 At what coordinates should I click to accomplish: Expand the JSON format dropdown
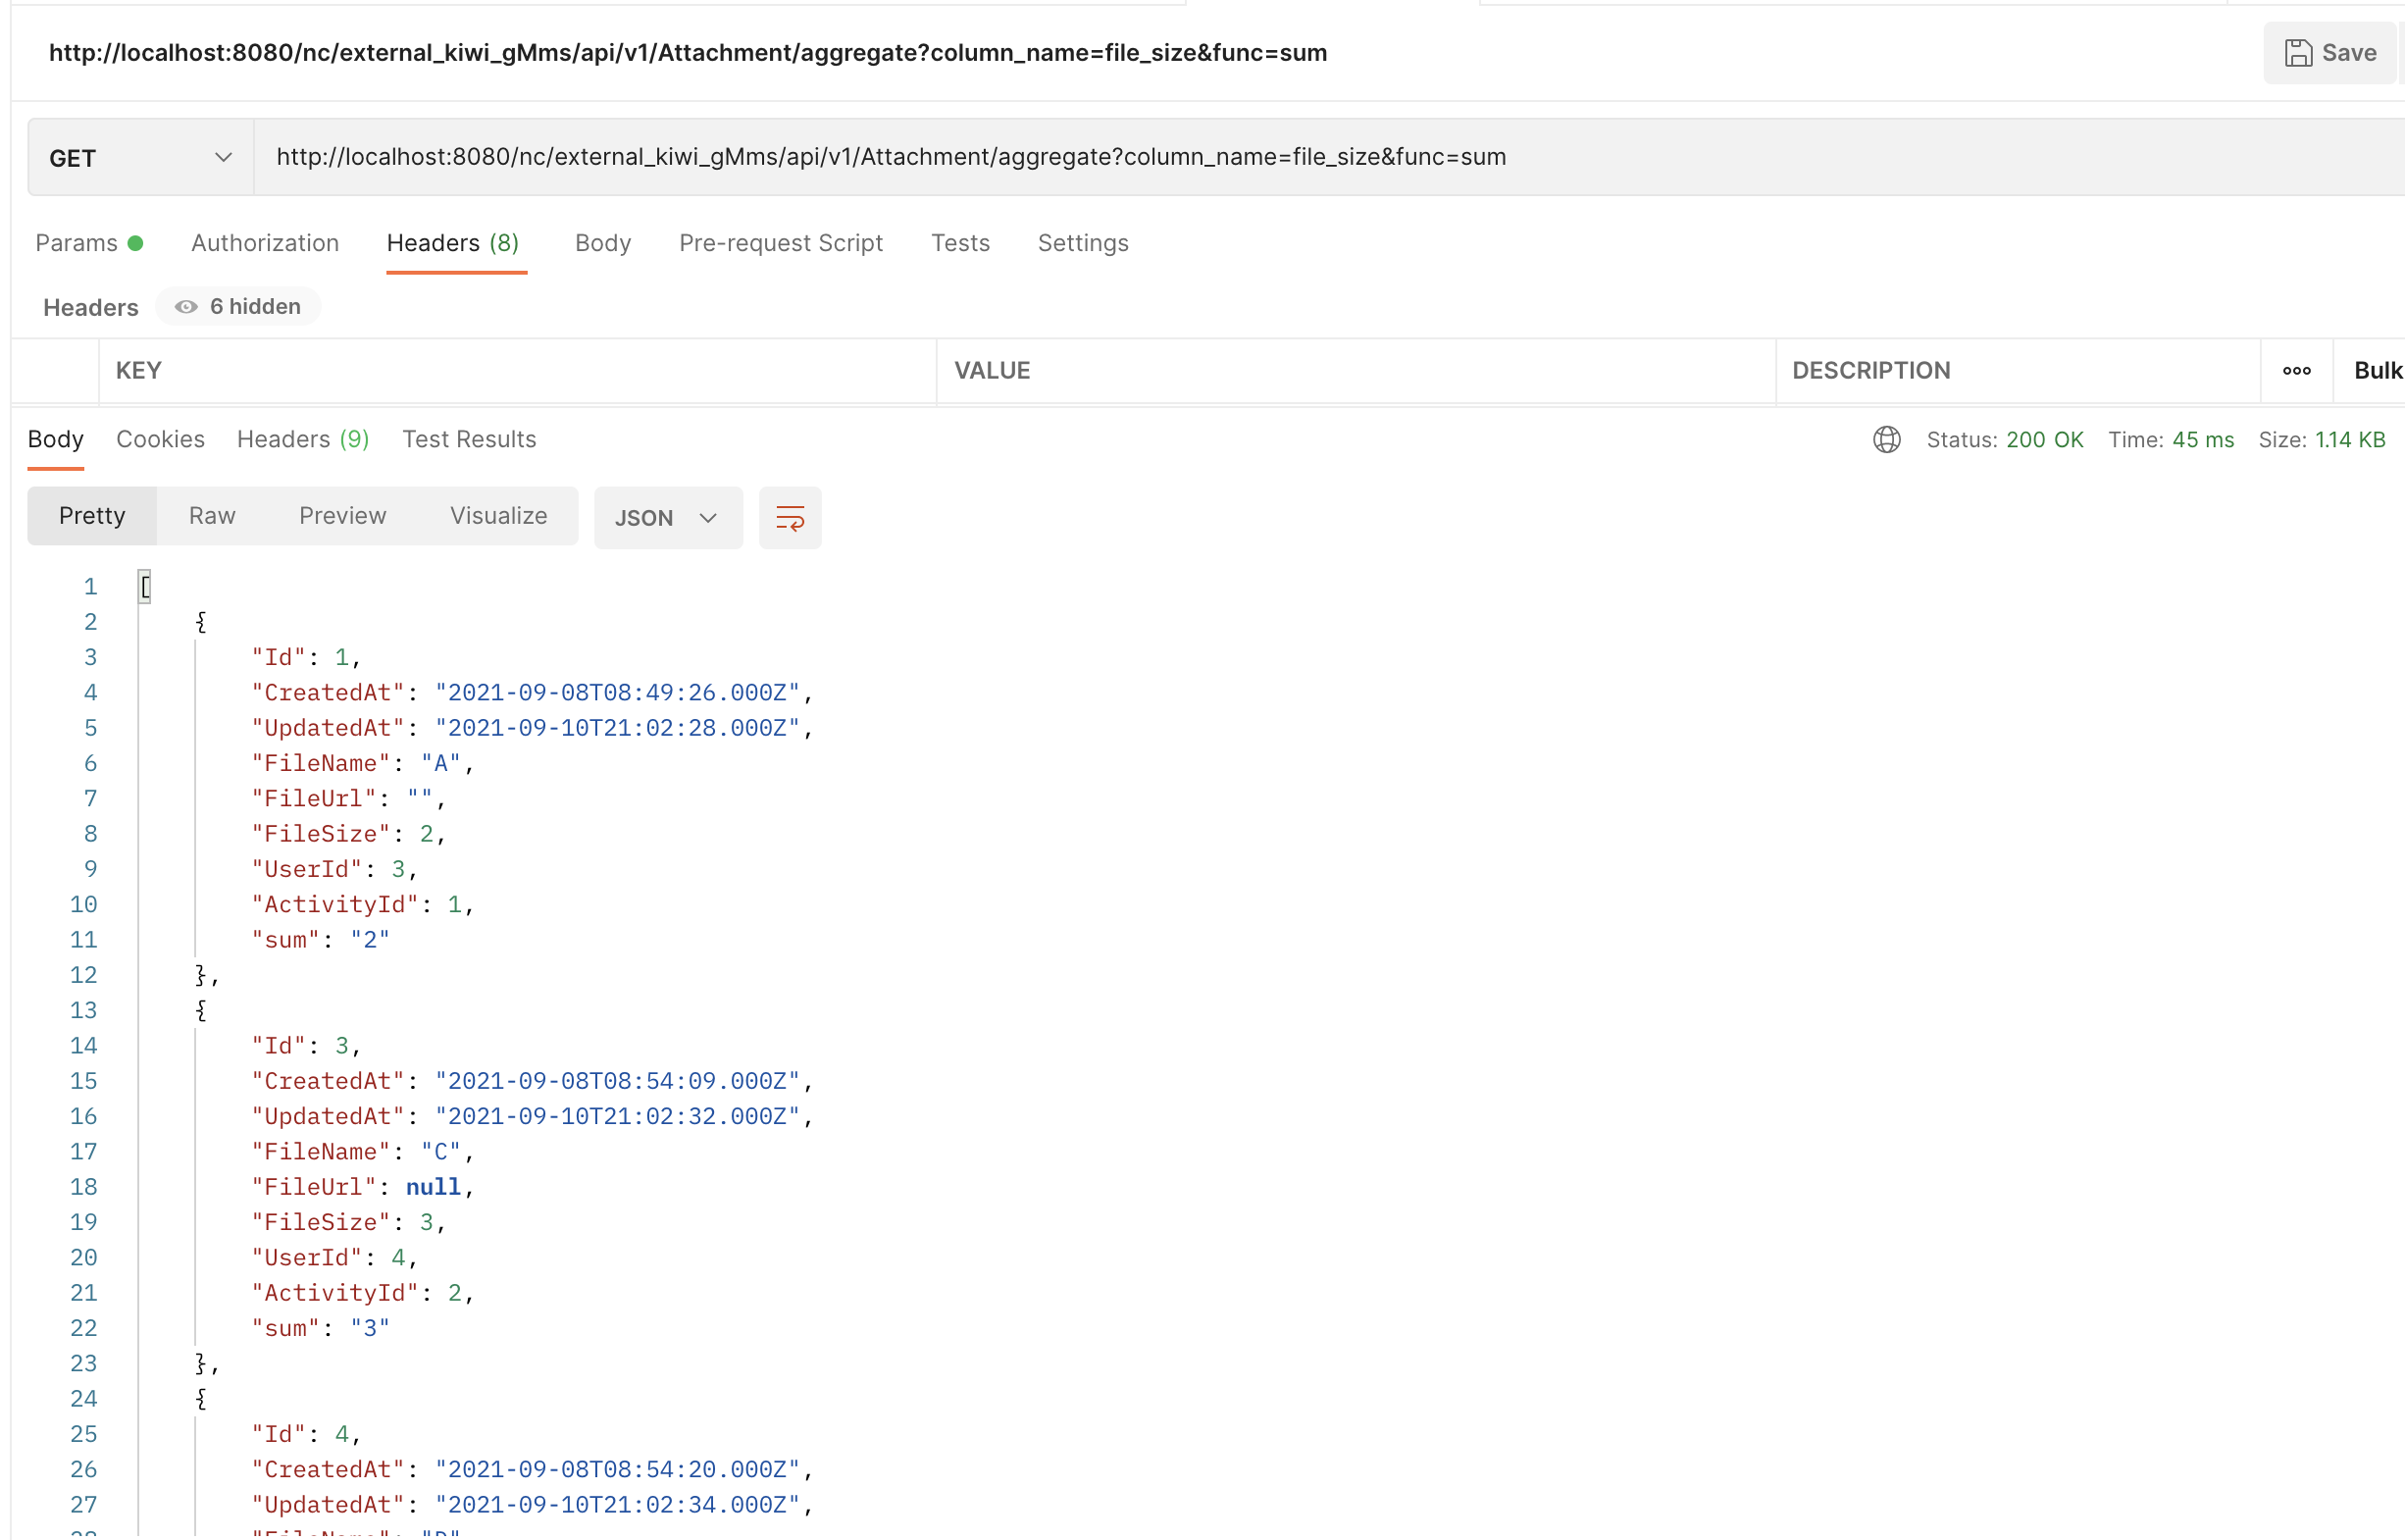click(667, 518)
